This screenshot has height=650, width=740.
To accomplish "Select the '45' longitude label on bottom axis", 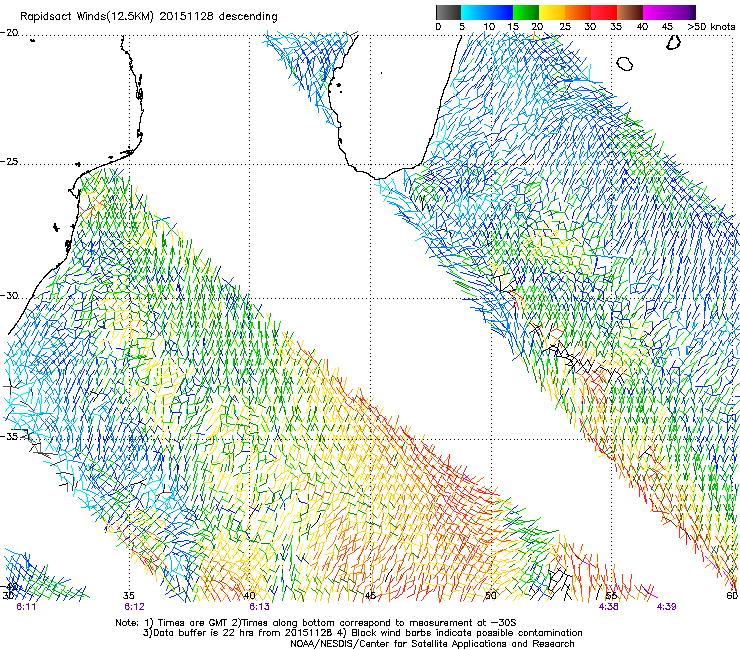I will click(370, 595).
